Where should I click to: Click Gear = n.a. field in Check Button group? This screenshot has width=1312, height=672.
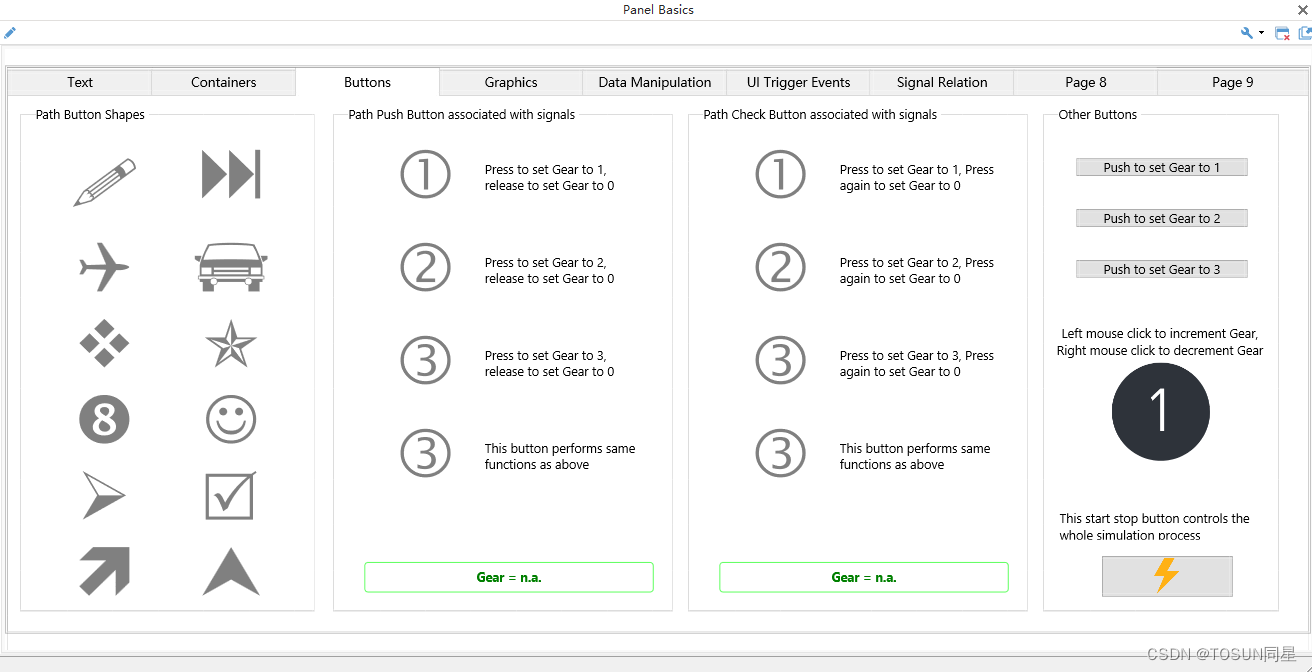pos(864,577)
